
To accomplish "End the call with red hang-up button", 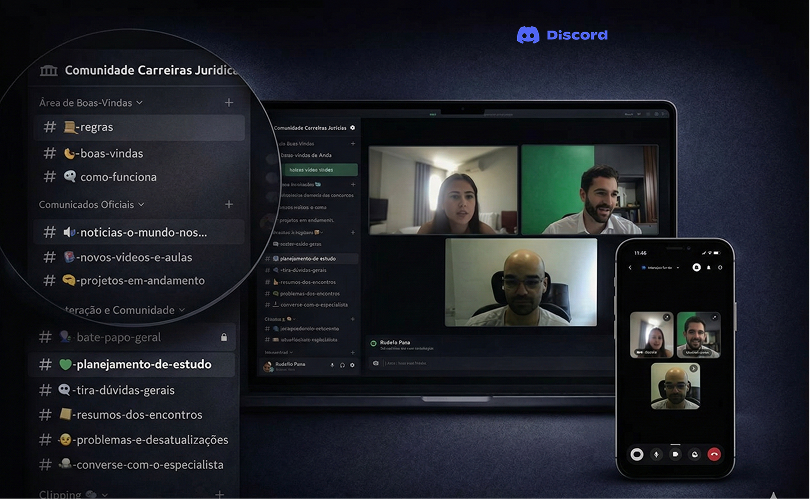I will coord(714,453).
